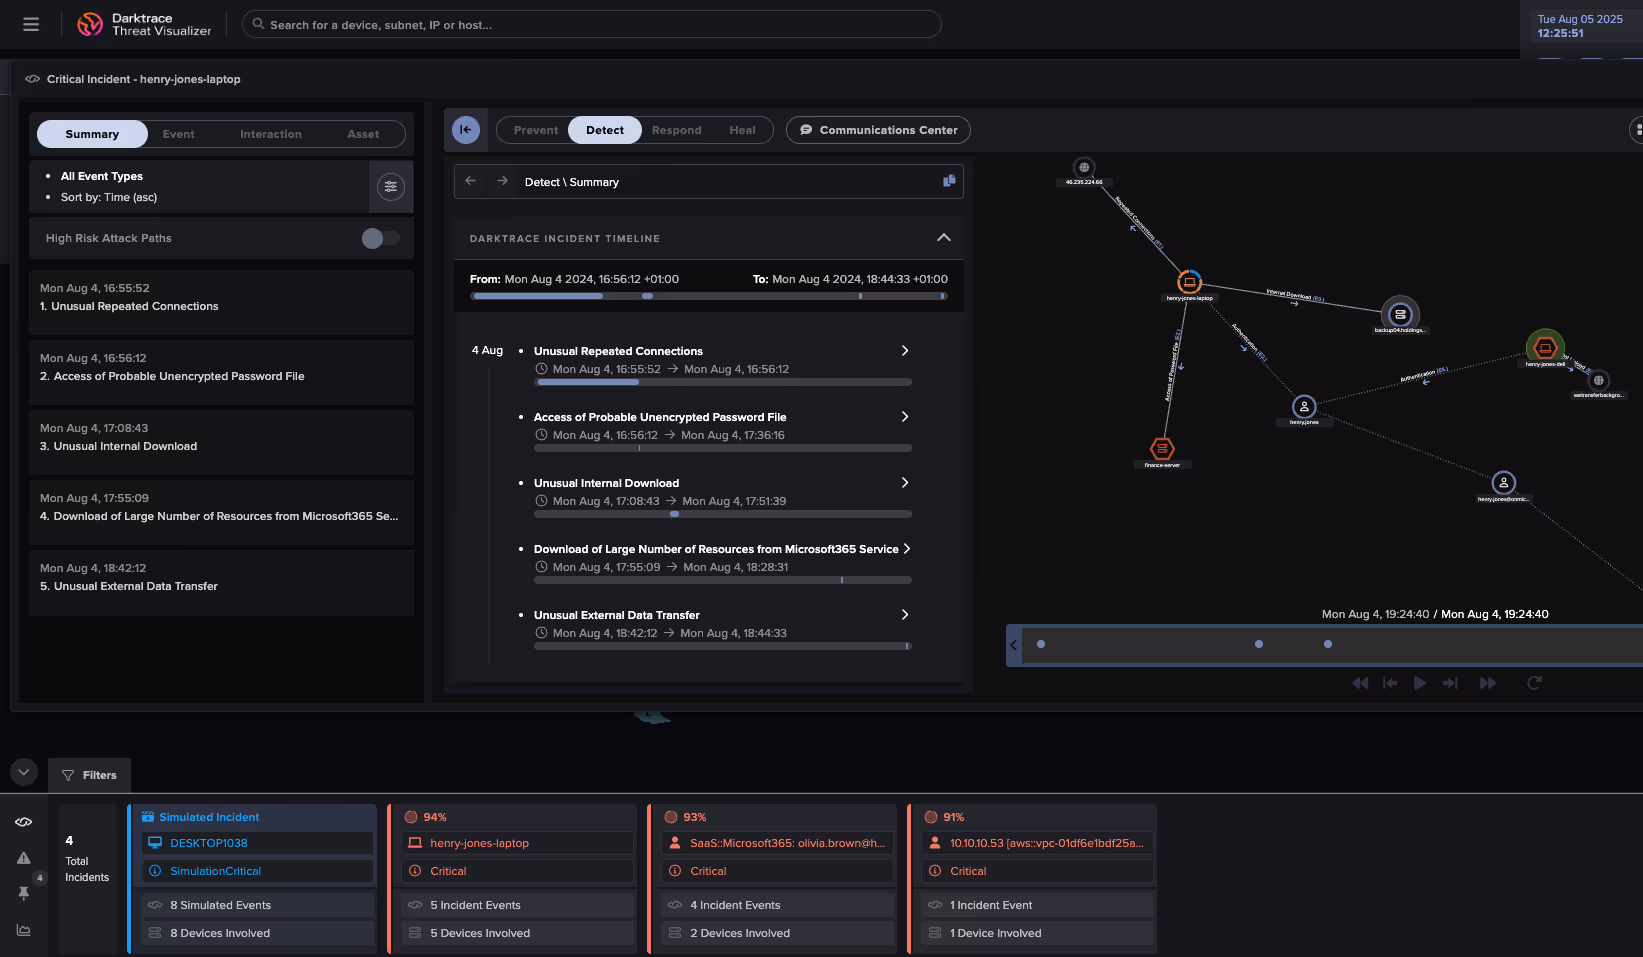Click skip to start playback button
Viewport: 1643px width, 957px height.
click(x=1390, y=683)
